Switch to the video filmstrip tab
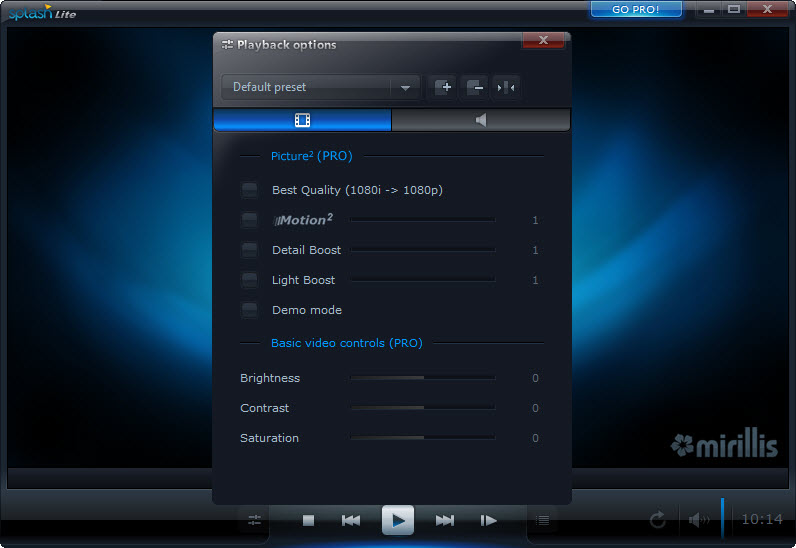The image size is (796, 548). tap(303, 120)
